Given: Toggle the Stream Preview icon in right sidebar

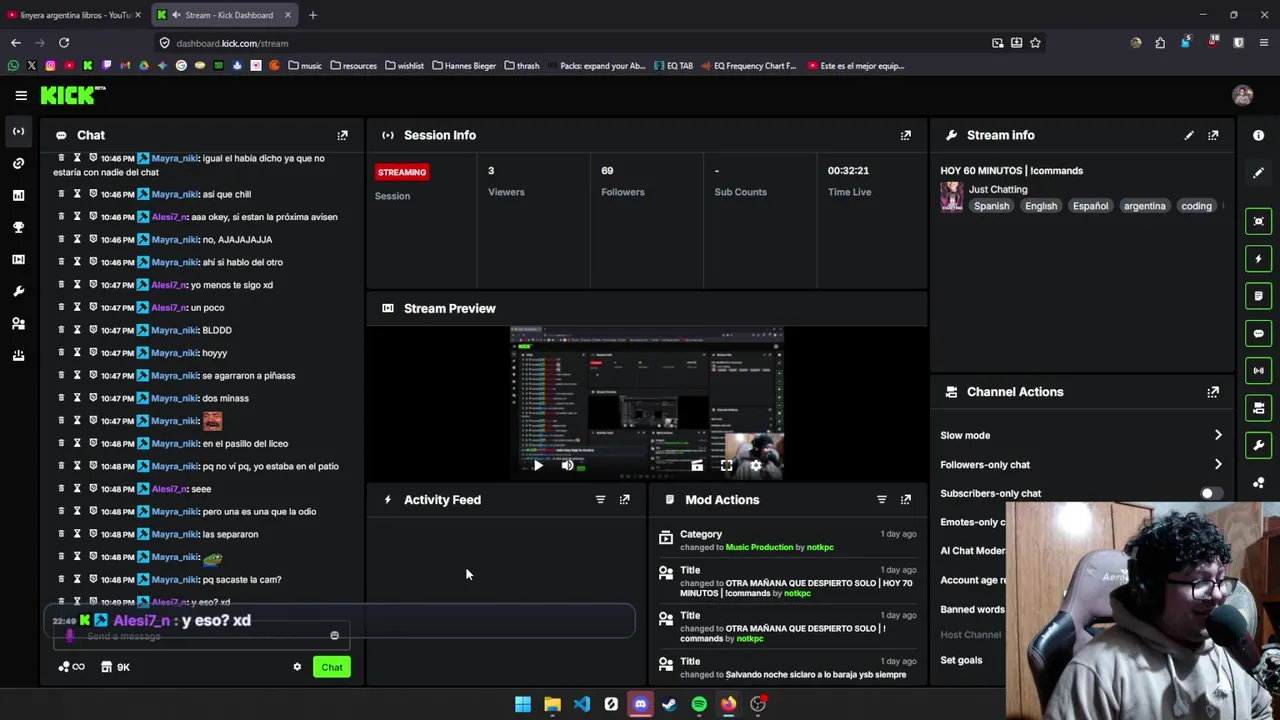Looking at the screenshot, I should 1259,221.
